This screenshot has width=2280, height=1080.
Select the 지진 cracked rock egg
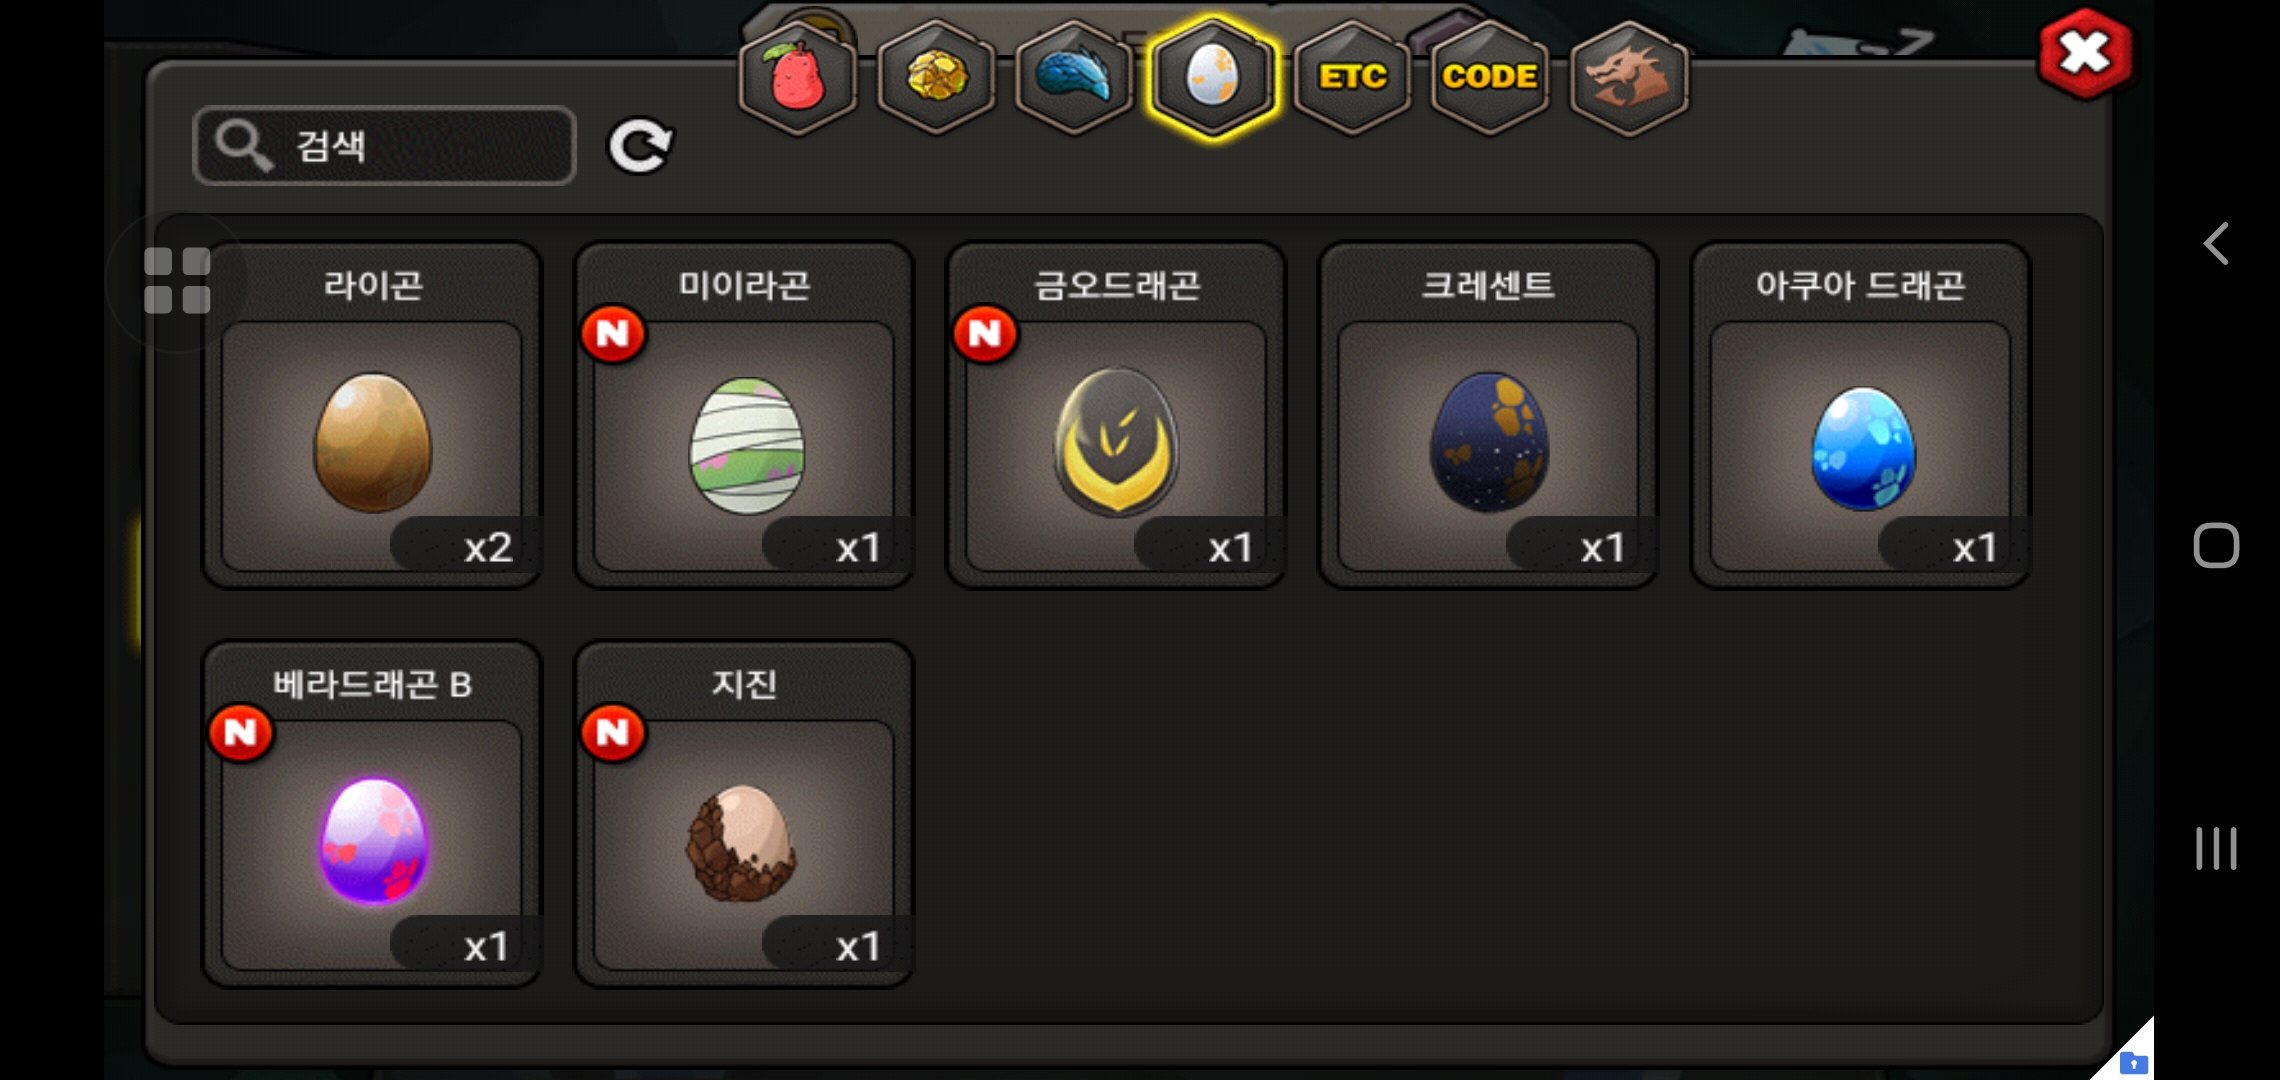click(744, 815)
